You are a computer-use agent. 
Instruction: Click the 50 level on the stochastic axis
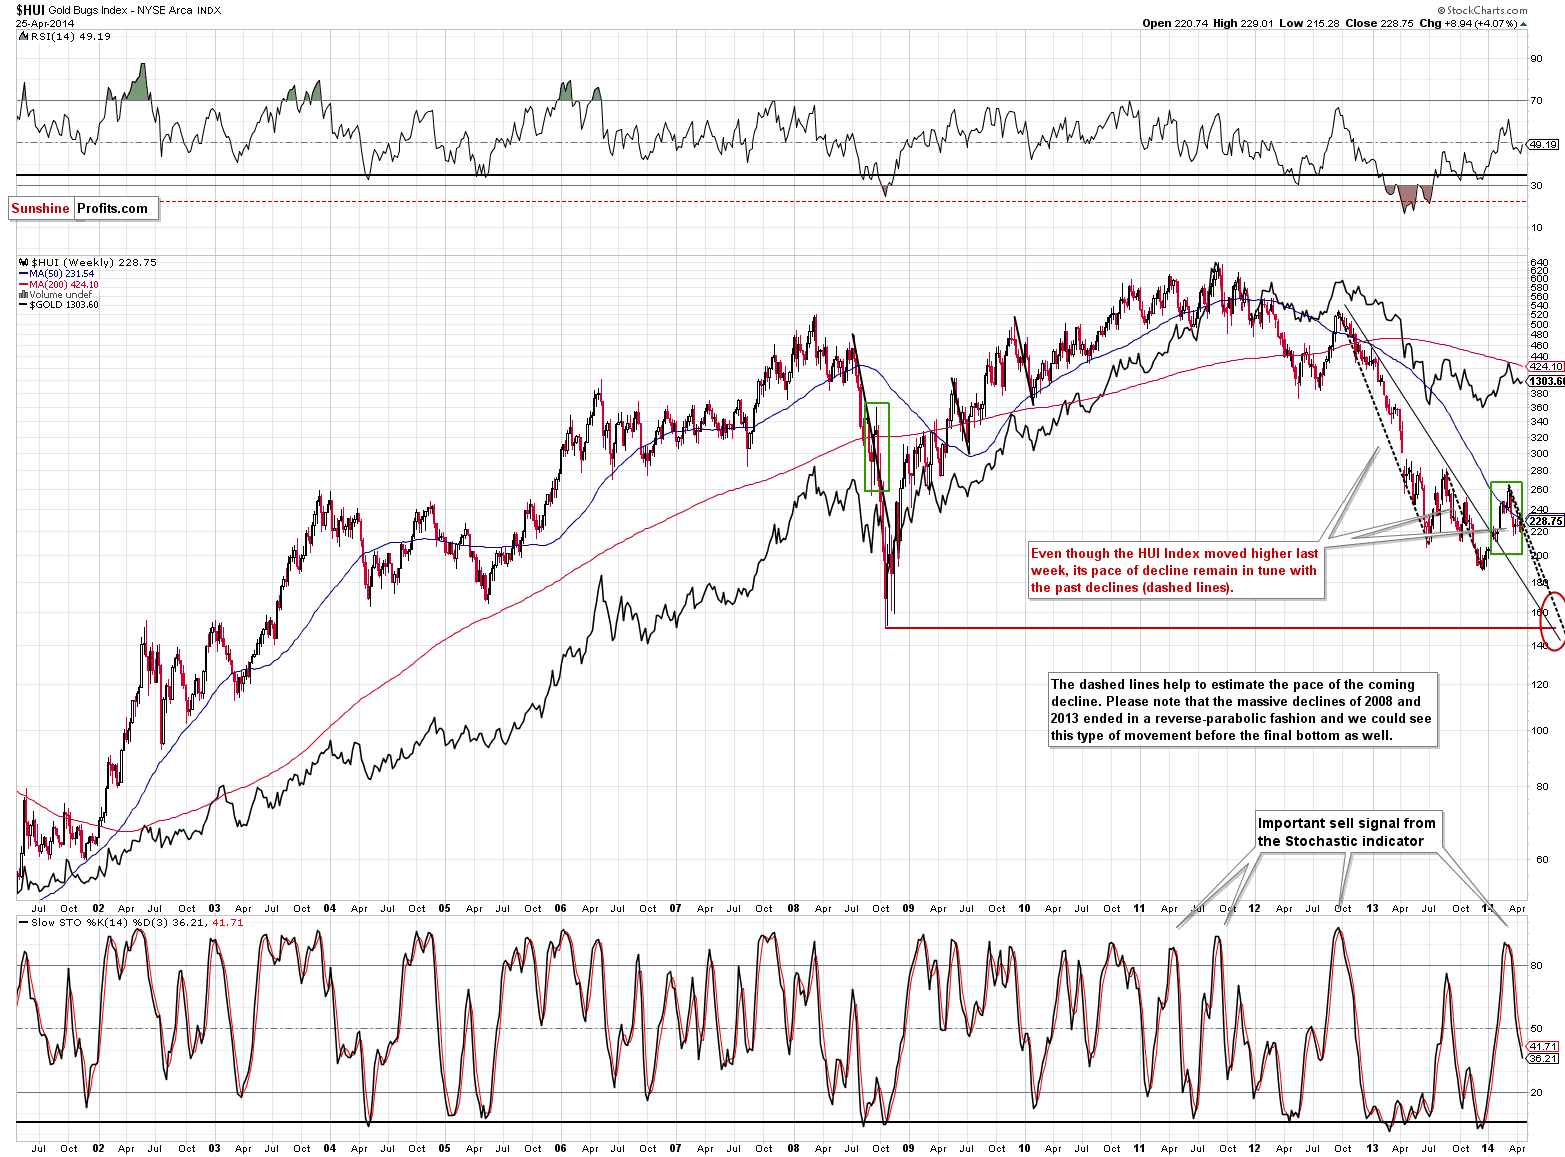1536,1028
